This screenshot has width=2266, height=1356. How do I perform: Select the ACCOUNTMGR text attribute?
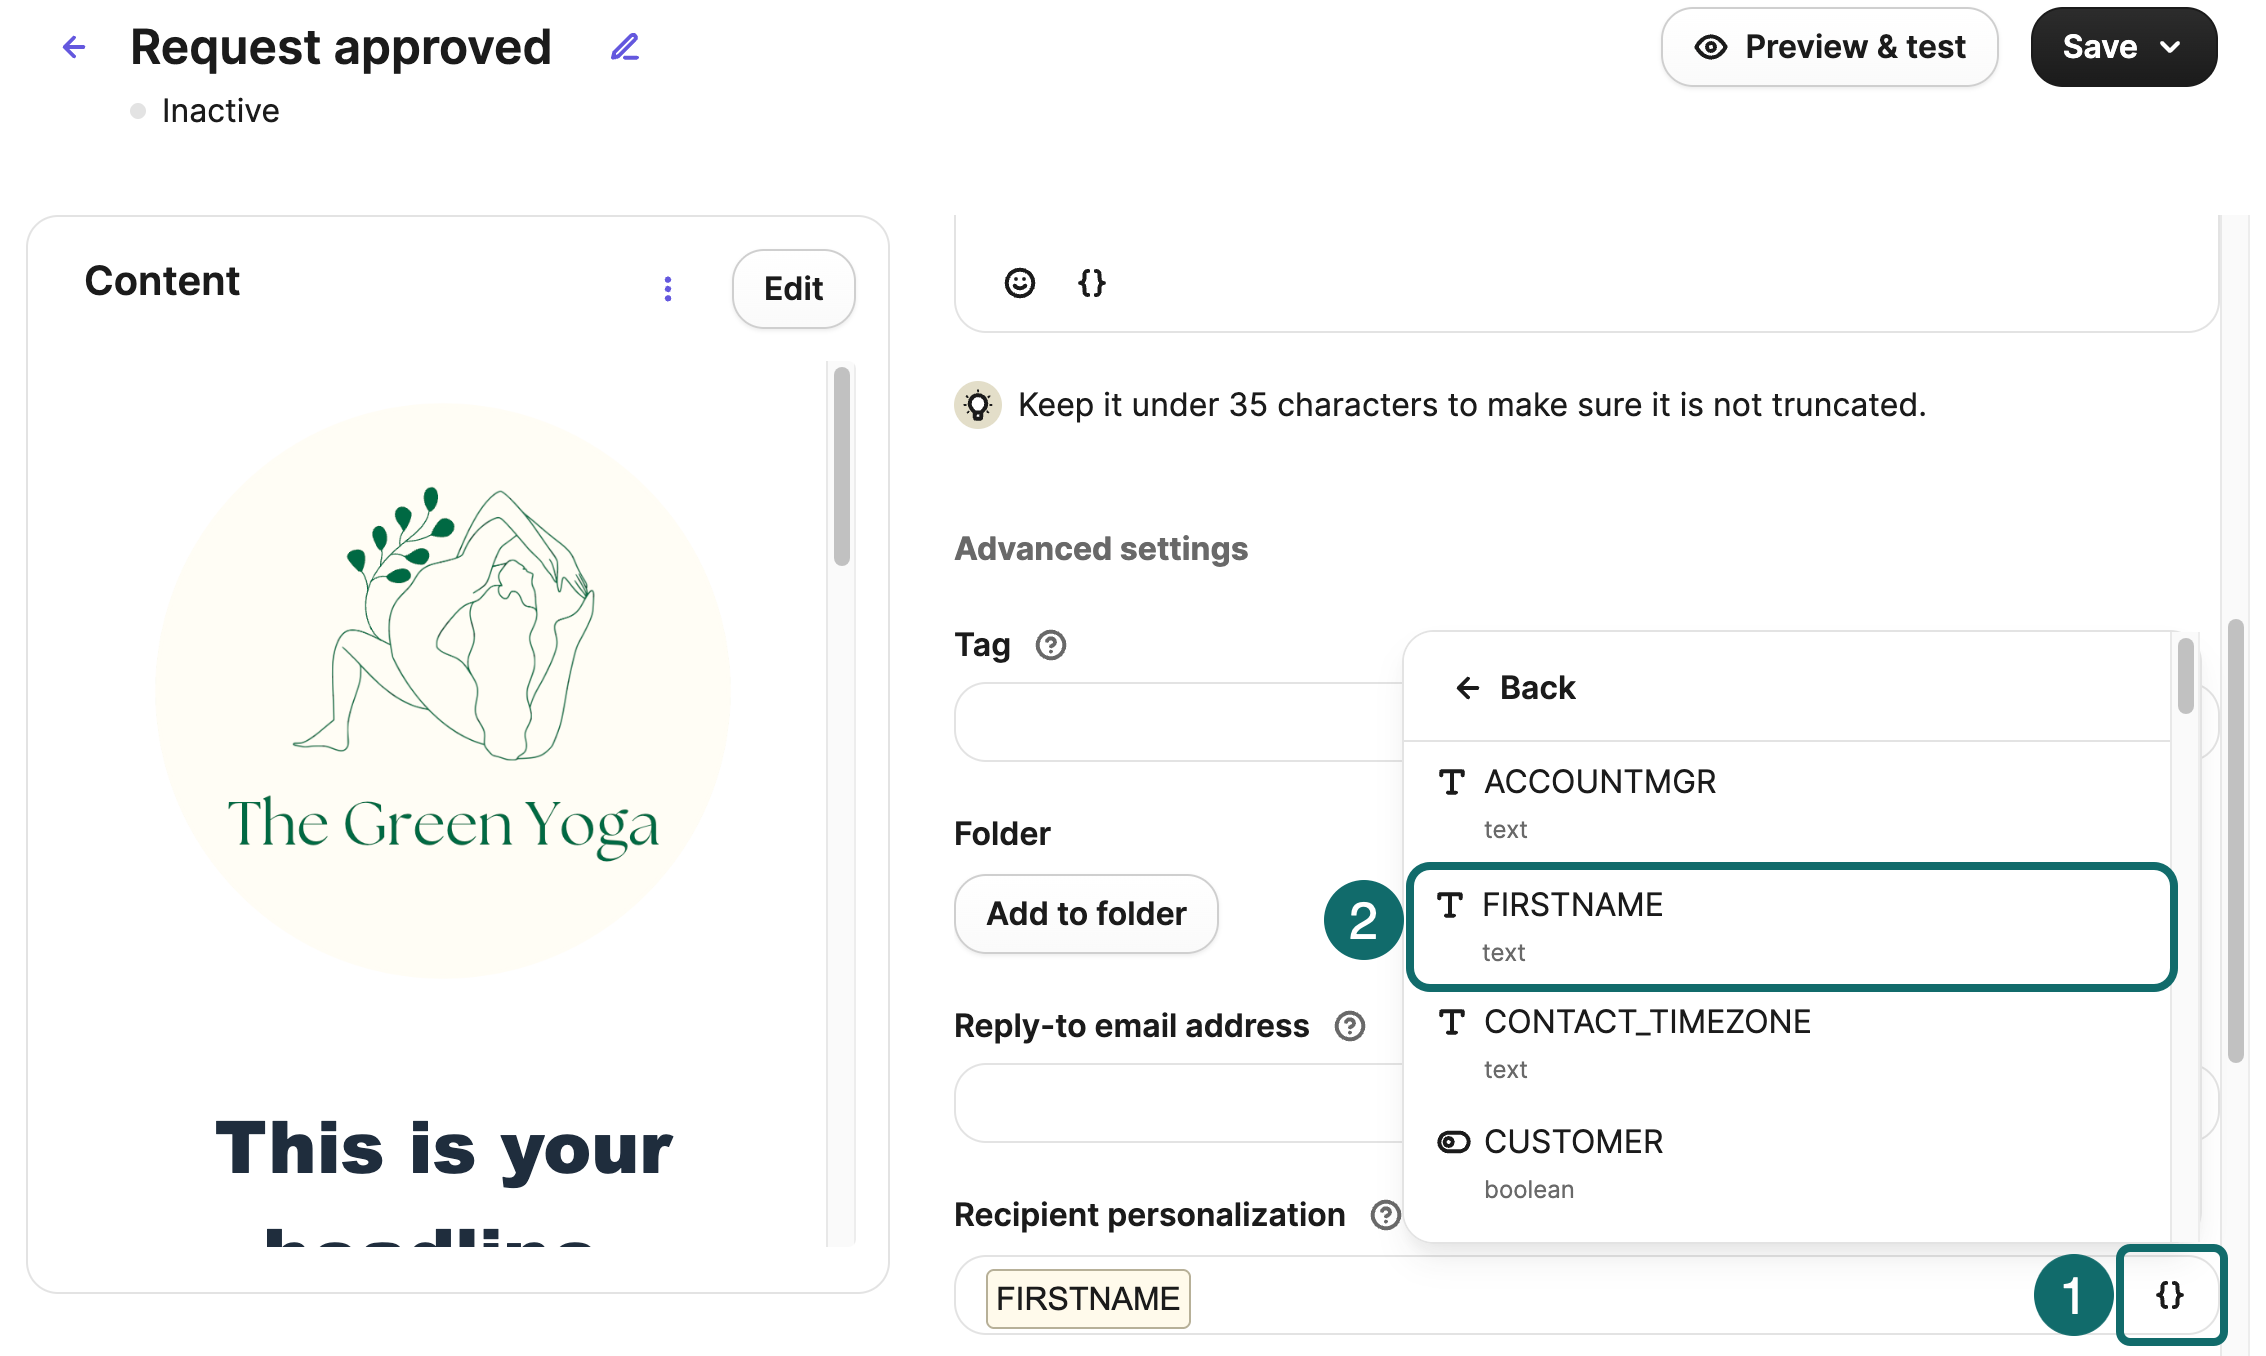pyautogui.click(x=1600, y=782)
